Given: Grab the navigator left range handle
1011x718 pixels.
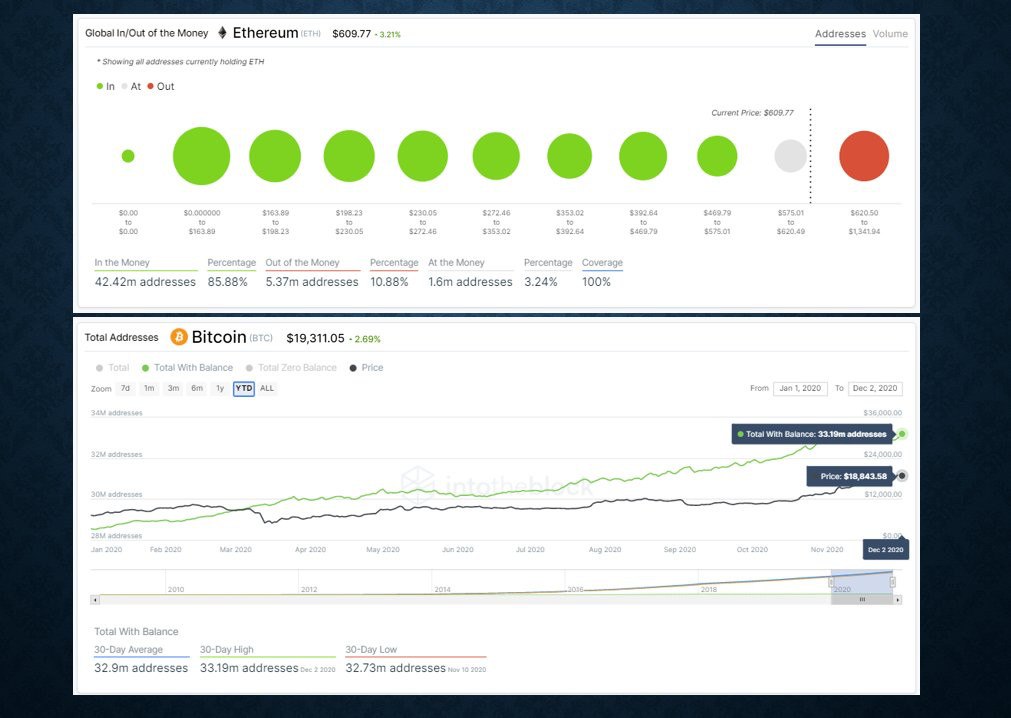Looking at the screenshot, I should [832, 583].
